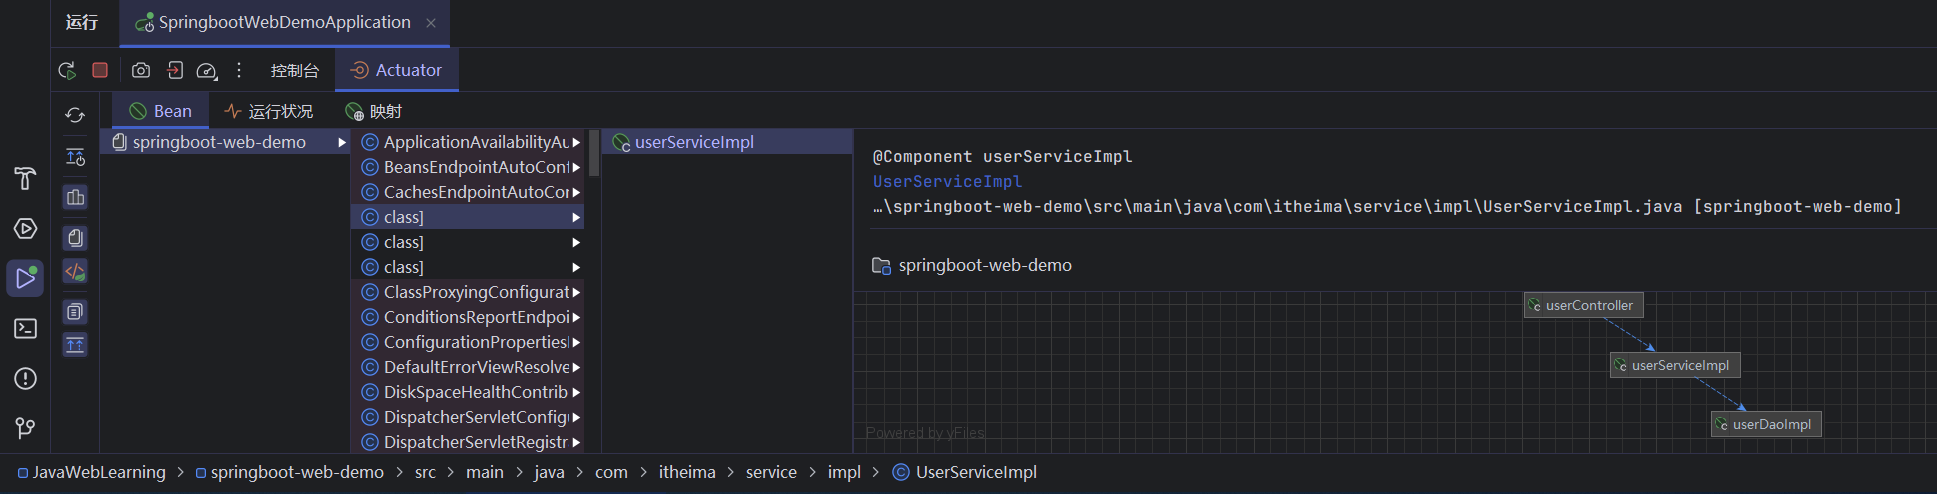
Task: Toggle the show bean documentation button
Action: [75, 312]
